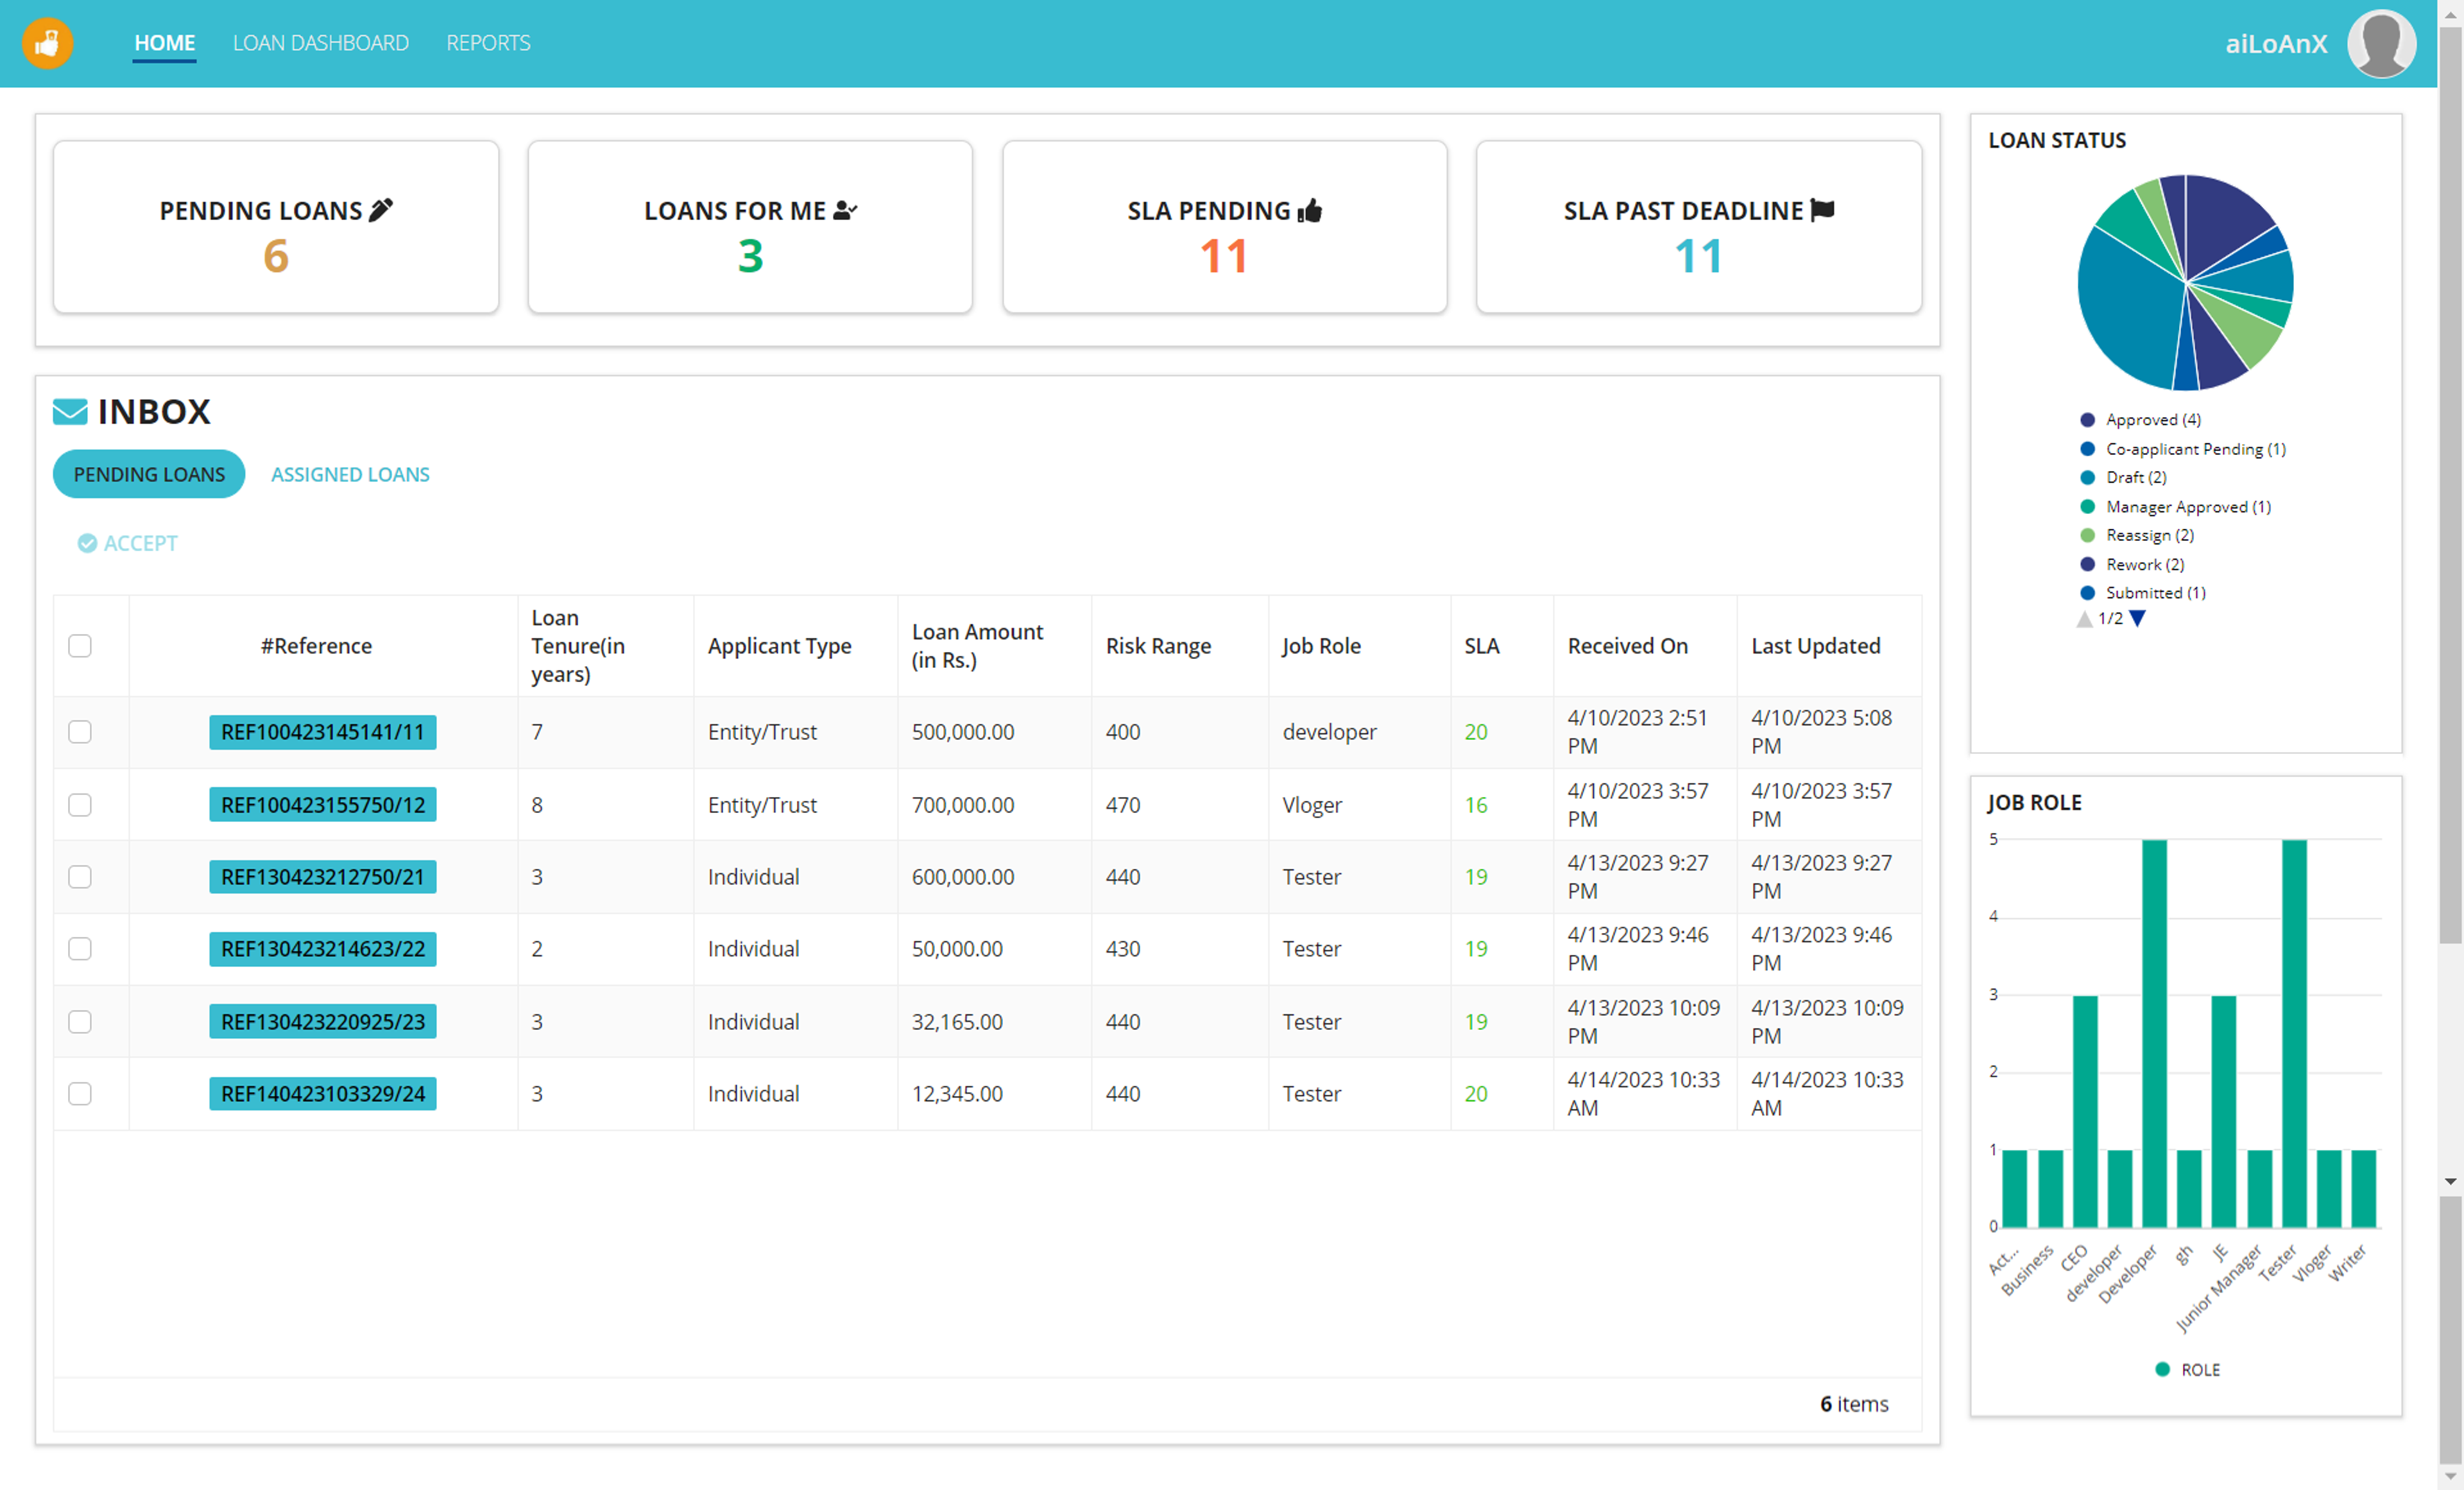
Task: Open the LOAN DASHBOARD navigation tab
Action: 321,43
